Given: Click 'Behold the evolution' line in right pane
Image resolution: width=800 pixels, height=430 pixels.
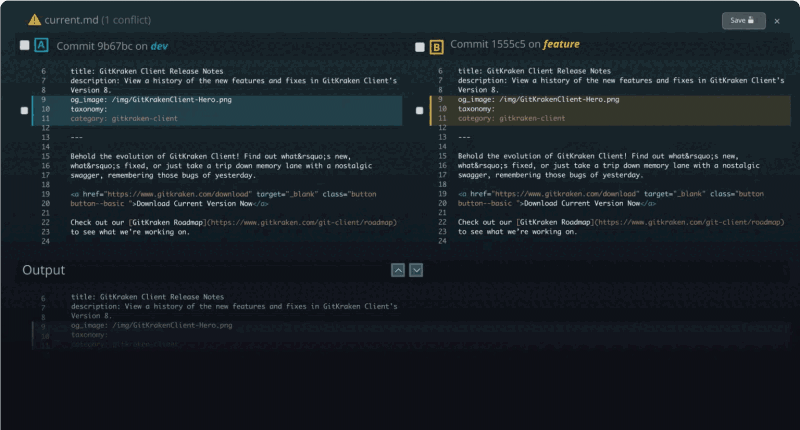Looking at the screenshot, I should 598,156.
